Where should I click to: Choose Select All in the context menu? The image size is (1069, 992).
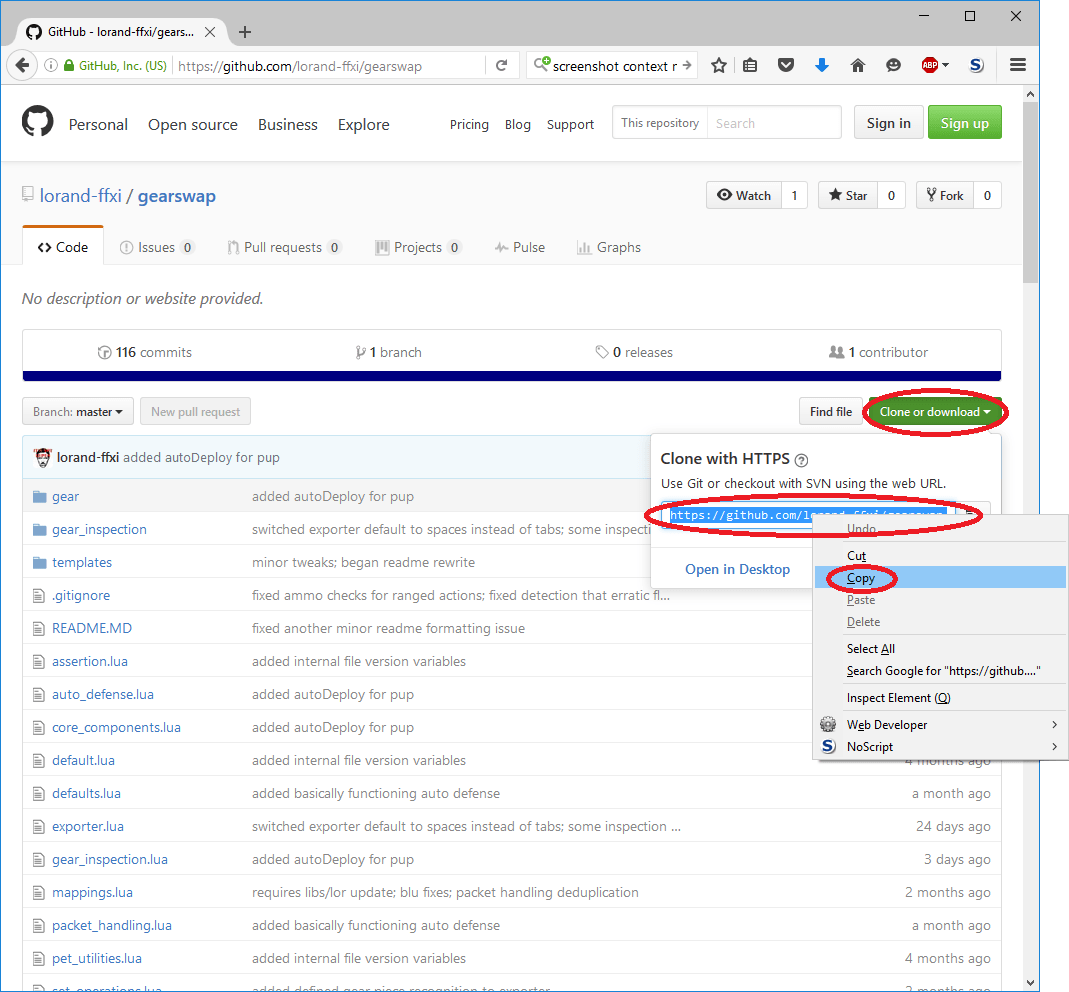[x=942, y=648]
